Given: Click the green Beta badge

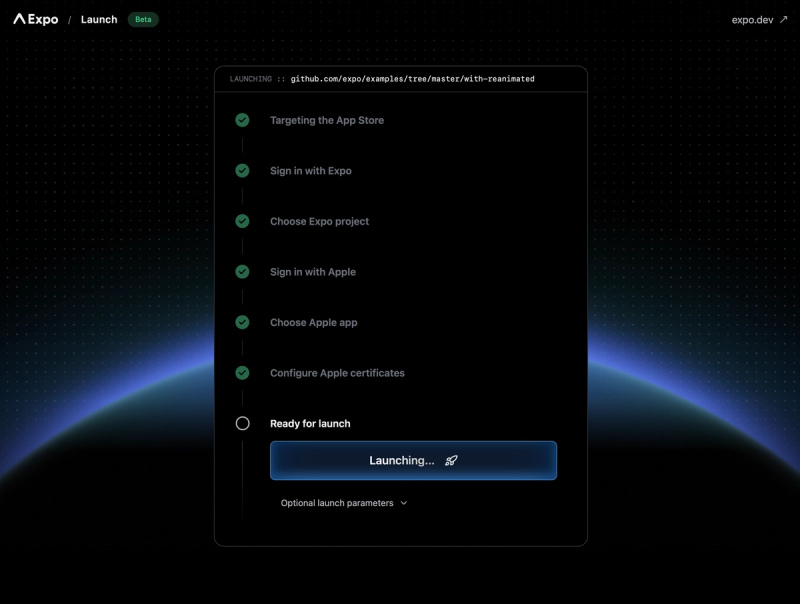Looking at the screenshot, I should point(143,19).
